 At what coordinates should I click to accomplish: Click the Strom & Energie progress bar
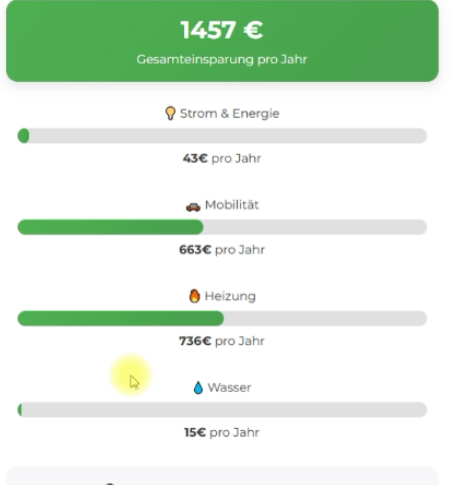(222, 136)
